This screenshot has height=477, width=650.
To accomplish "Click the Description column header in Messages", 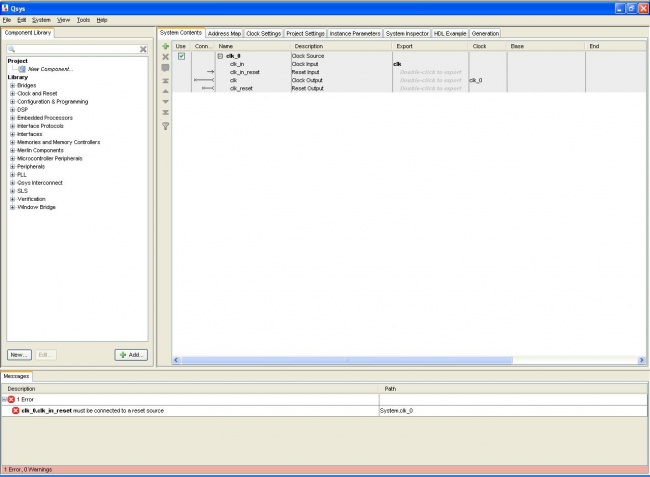I will point(190,389).
